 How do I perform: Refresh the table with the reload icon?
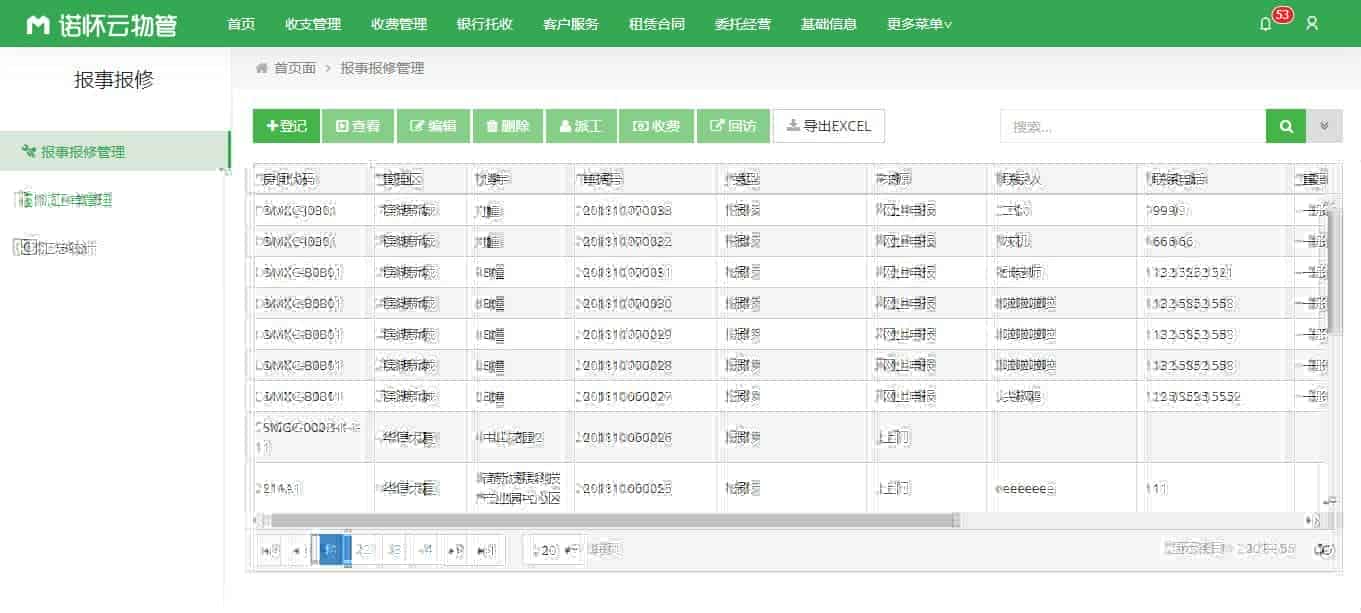point(1324,549)
